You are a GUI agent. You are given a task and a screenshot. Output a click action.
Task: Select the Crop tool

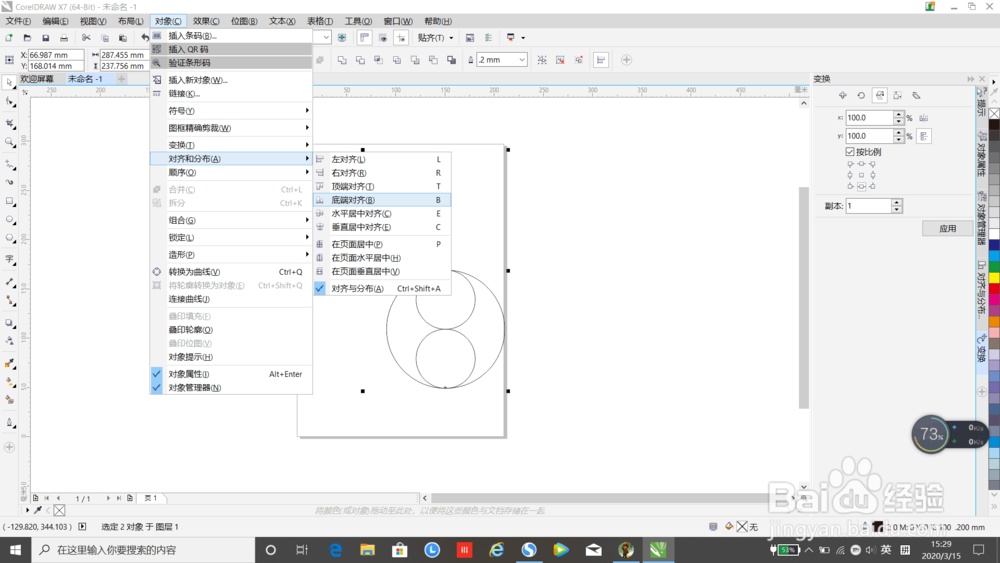[x=10, y=123]
